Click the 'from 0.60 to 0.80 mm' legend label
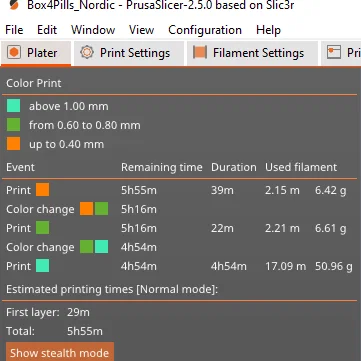 click(x=85, y=125)
